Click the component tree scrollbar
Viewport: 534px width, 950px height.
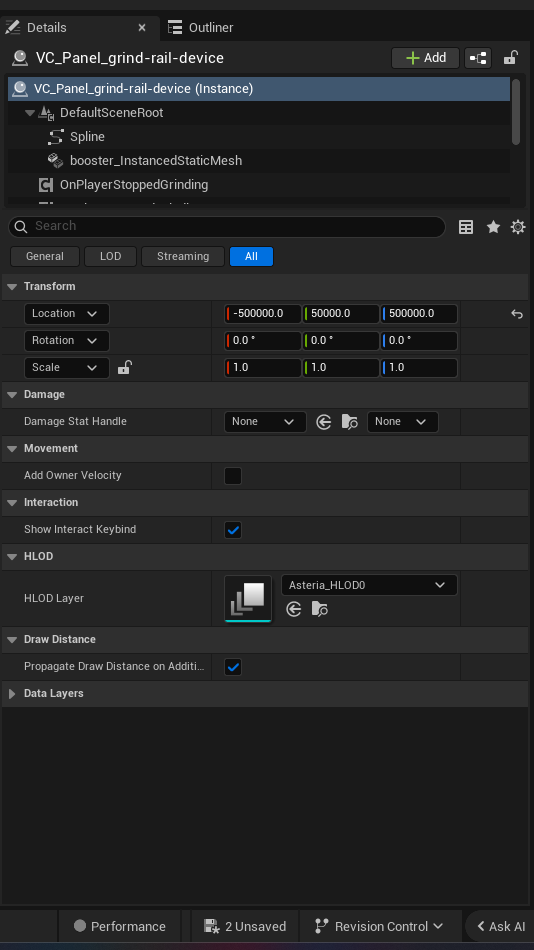(516, 112)
